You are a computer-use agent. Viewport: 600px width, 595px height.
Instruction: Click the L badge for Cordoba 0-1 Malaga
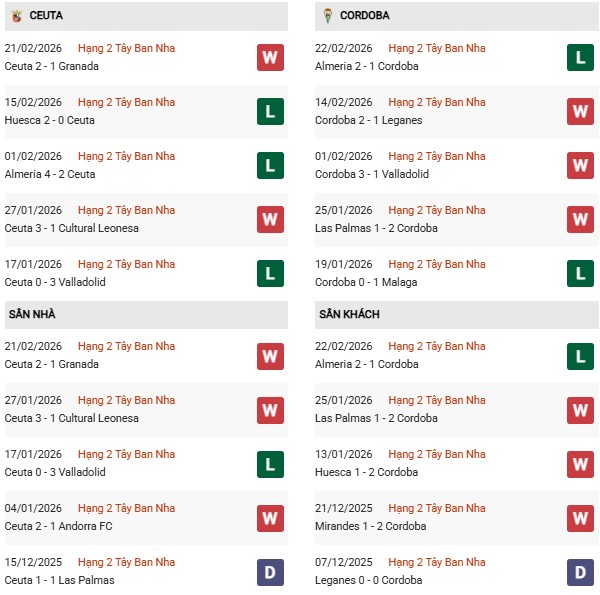click(580, 273)
